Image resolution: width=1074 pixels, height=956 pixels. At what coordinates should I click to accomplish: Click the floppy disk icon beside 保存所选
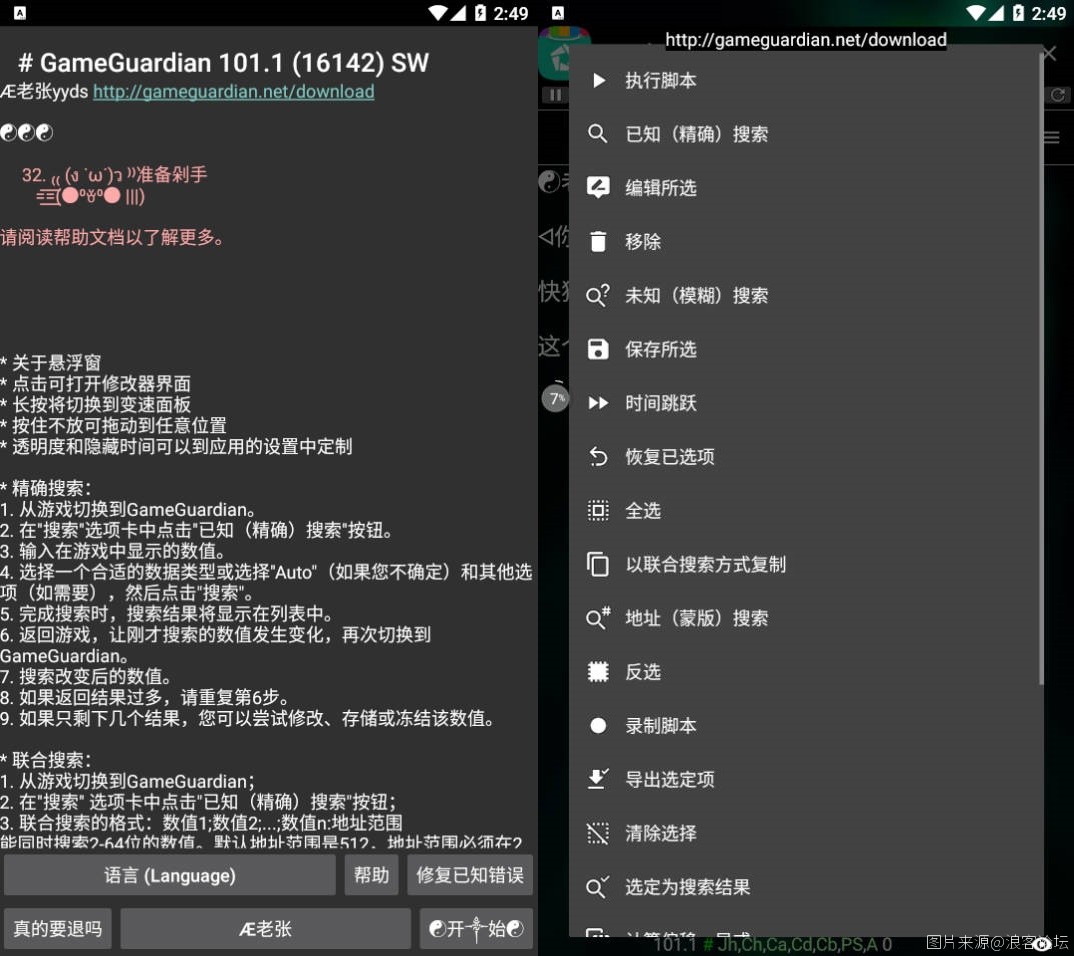point(598,349)
